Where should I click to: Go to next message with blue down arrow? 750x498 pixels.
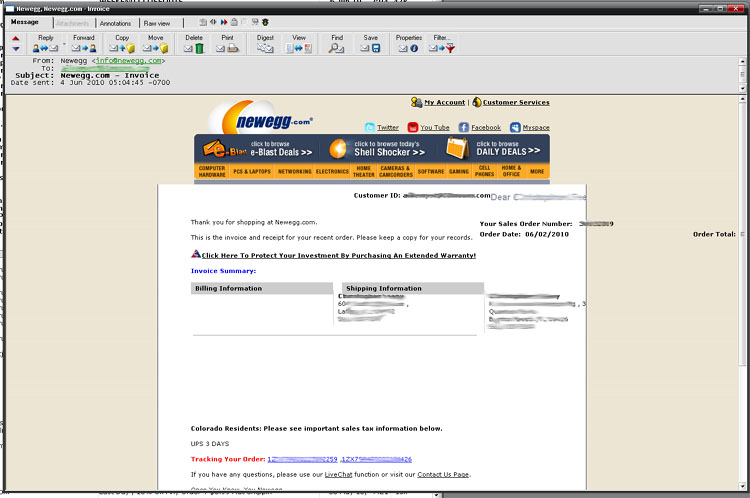16,48
